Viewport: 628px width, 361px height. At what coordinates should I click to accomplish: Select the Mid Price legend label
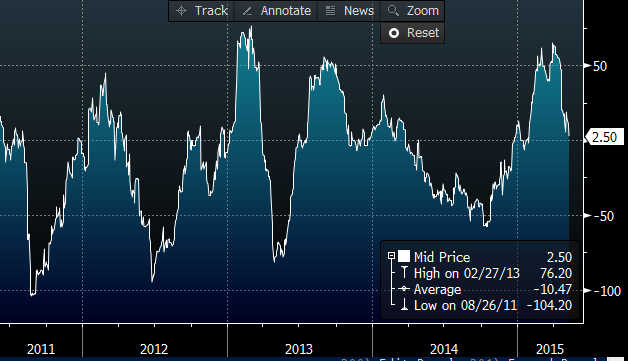click(442, 257)
